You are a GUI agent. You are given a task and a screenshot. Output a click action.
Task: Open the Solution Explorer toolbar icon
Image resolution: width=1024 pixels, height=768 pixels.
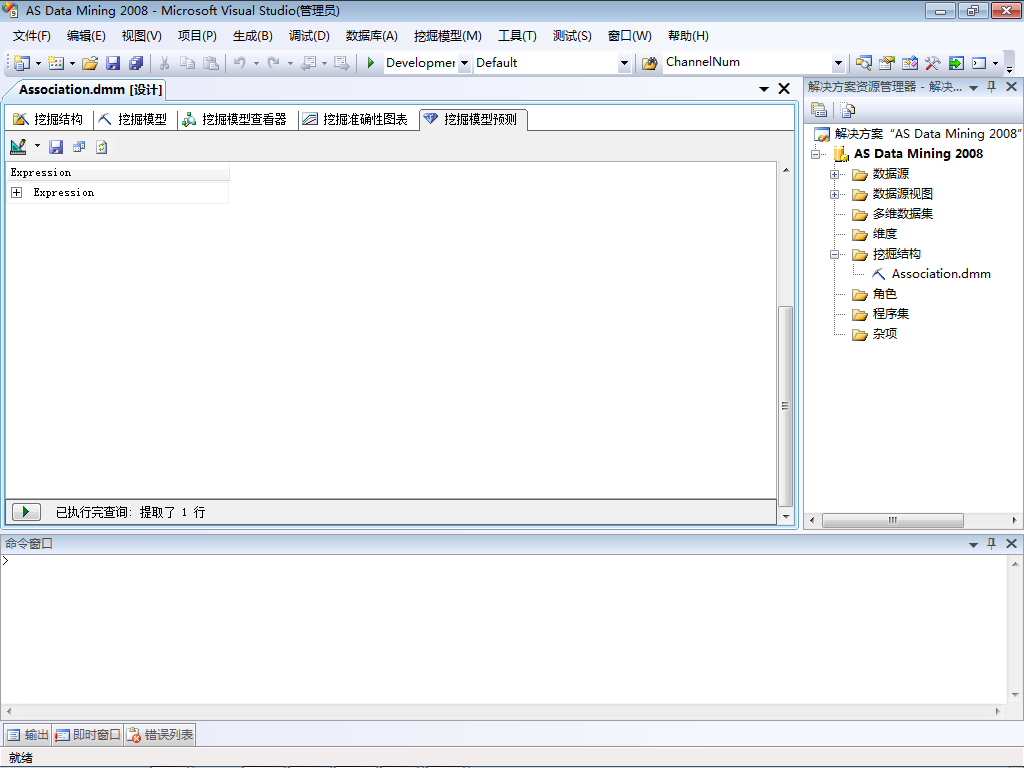tap(863, 63)
